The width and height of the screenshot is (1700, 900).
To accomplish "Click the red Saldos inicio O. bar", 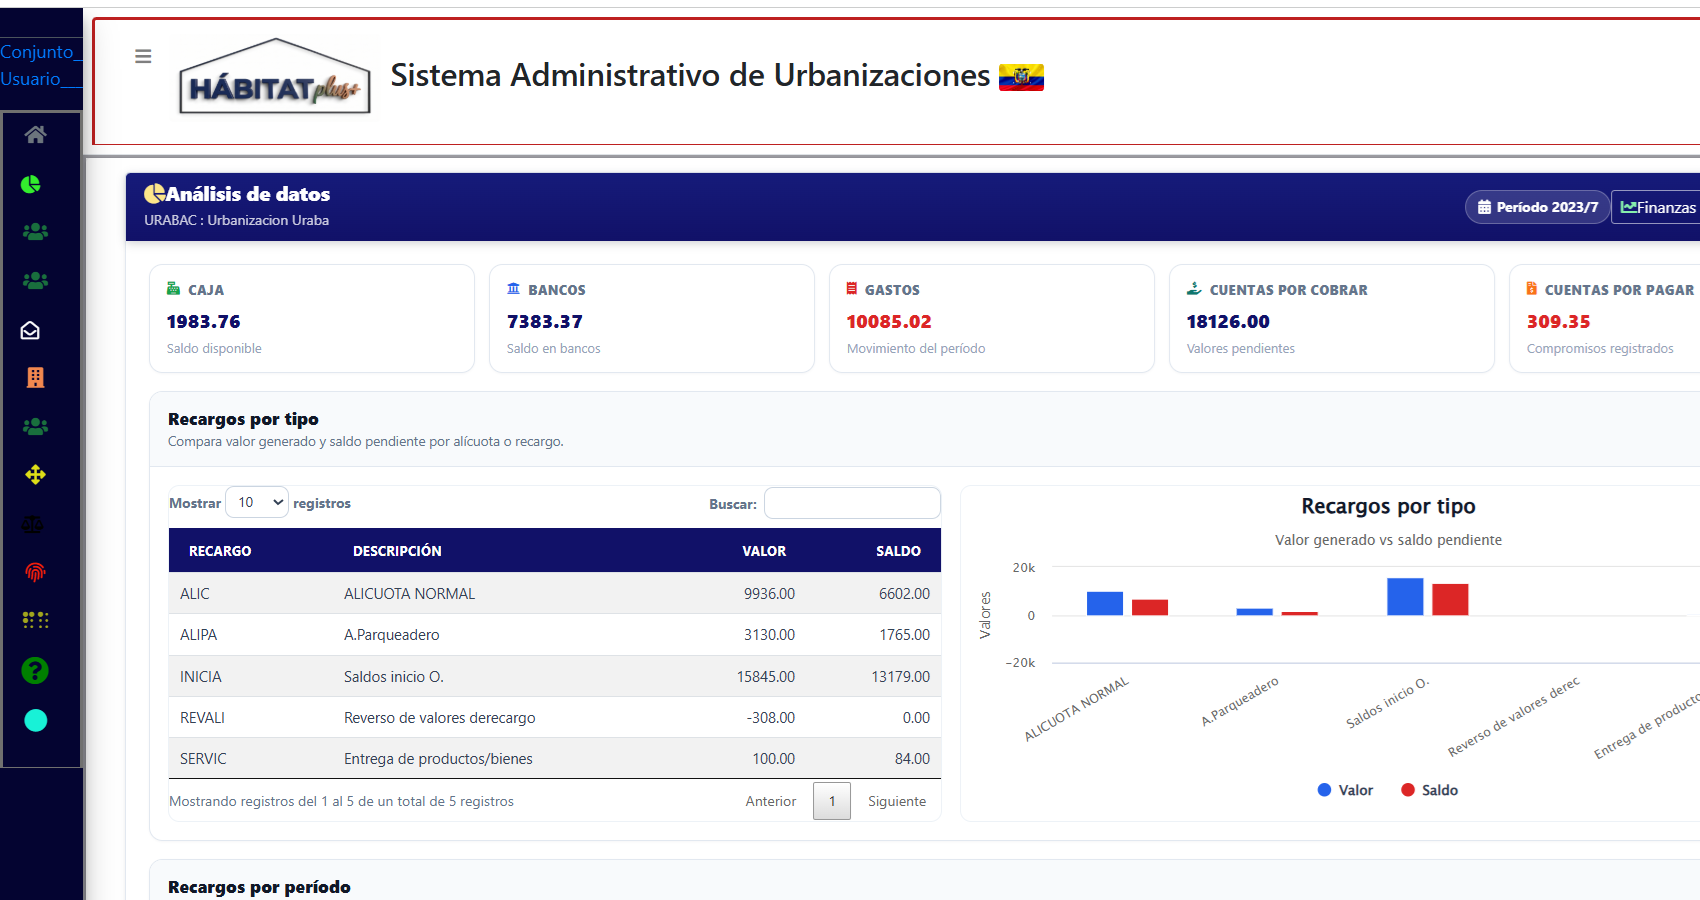I will click(x=1450, y=599).
